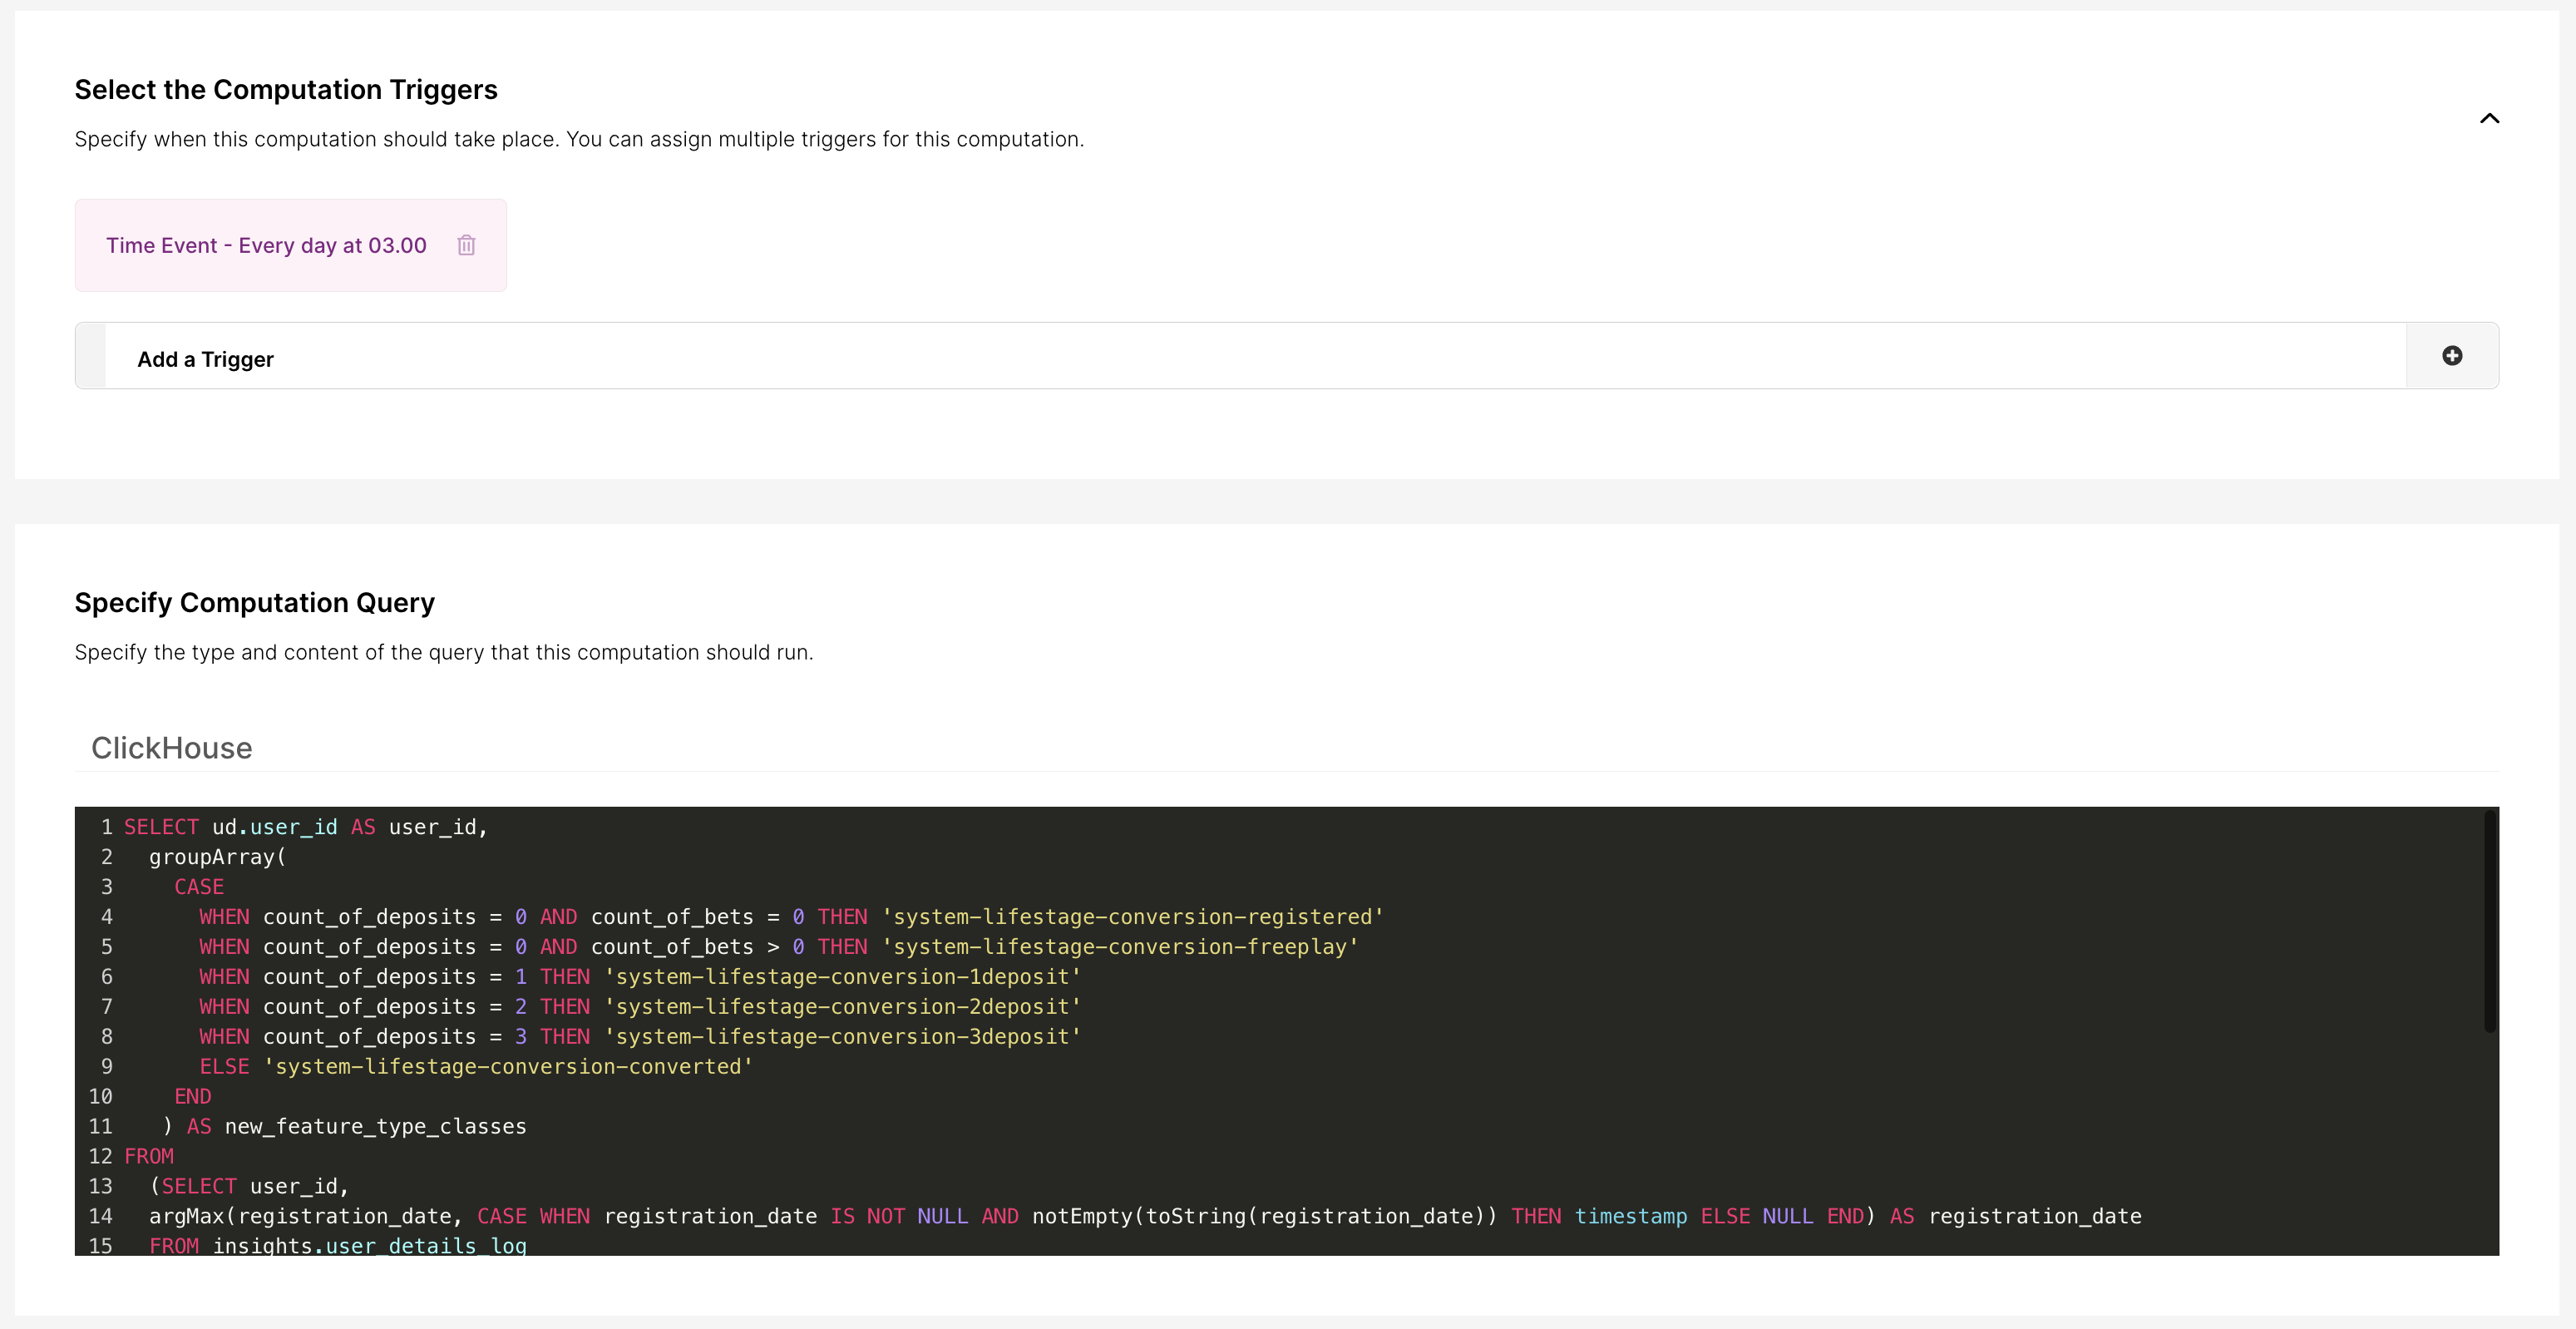Screen dimensions: 2576x1329
Task: Click new_feature_type_classes alias in the query
Action: pyautogui.click(x=375, y=1126)
